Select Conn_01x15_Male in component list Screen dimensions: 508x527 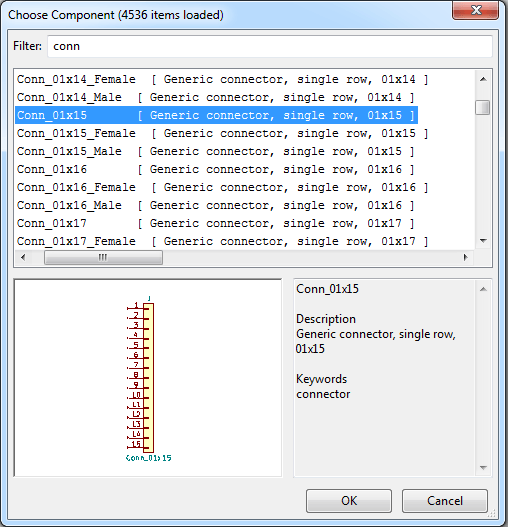[x=216, y=152]
